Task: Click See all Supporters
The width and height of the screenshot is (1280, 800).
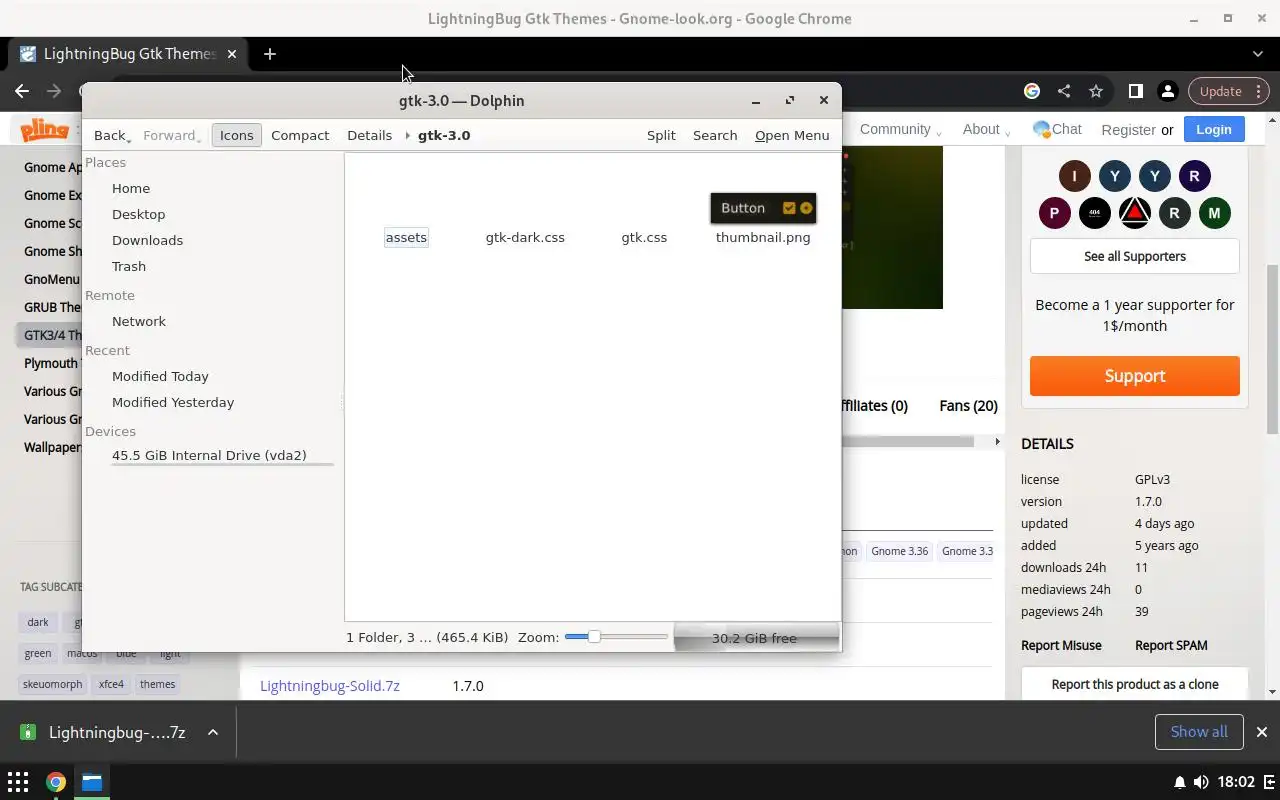Action: (1135, 256)
